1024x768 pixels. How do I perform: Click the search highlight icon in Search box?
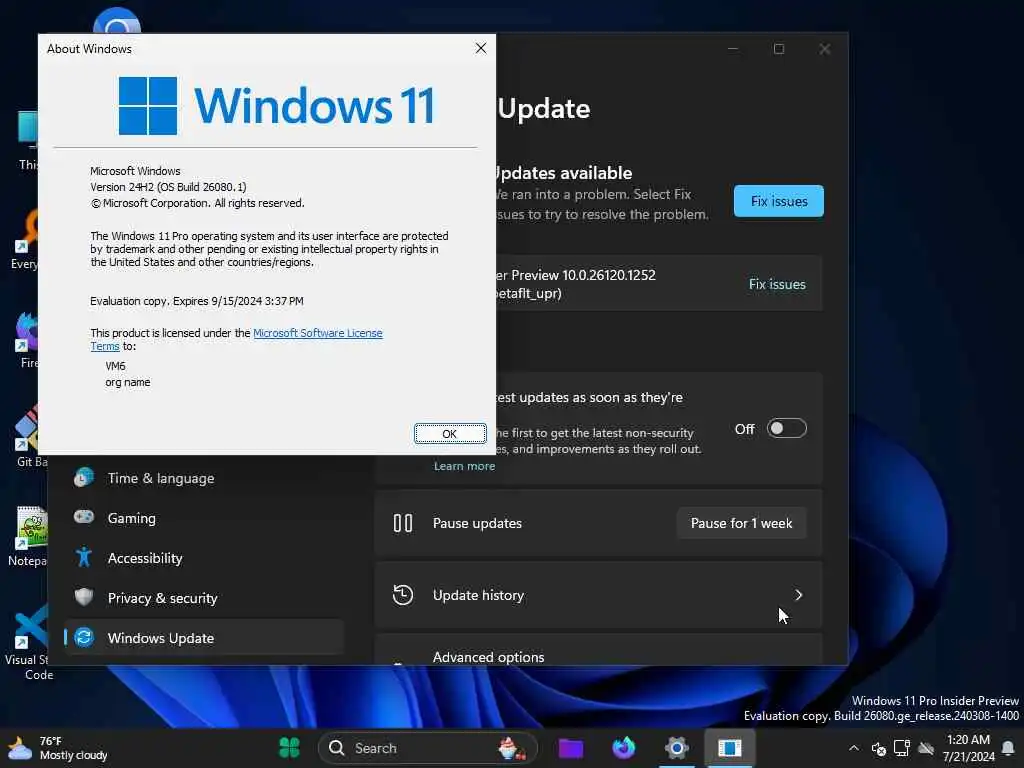tap(512, 748)
